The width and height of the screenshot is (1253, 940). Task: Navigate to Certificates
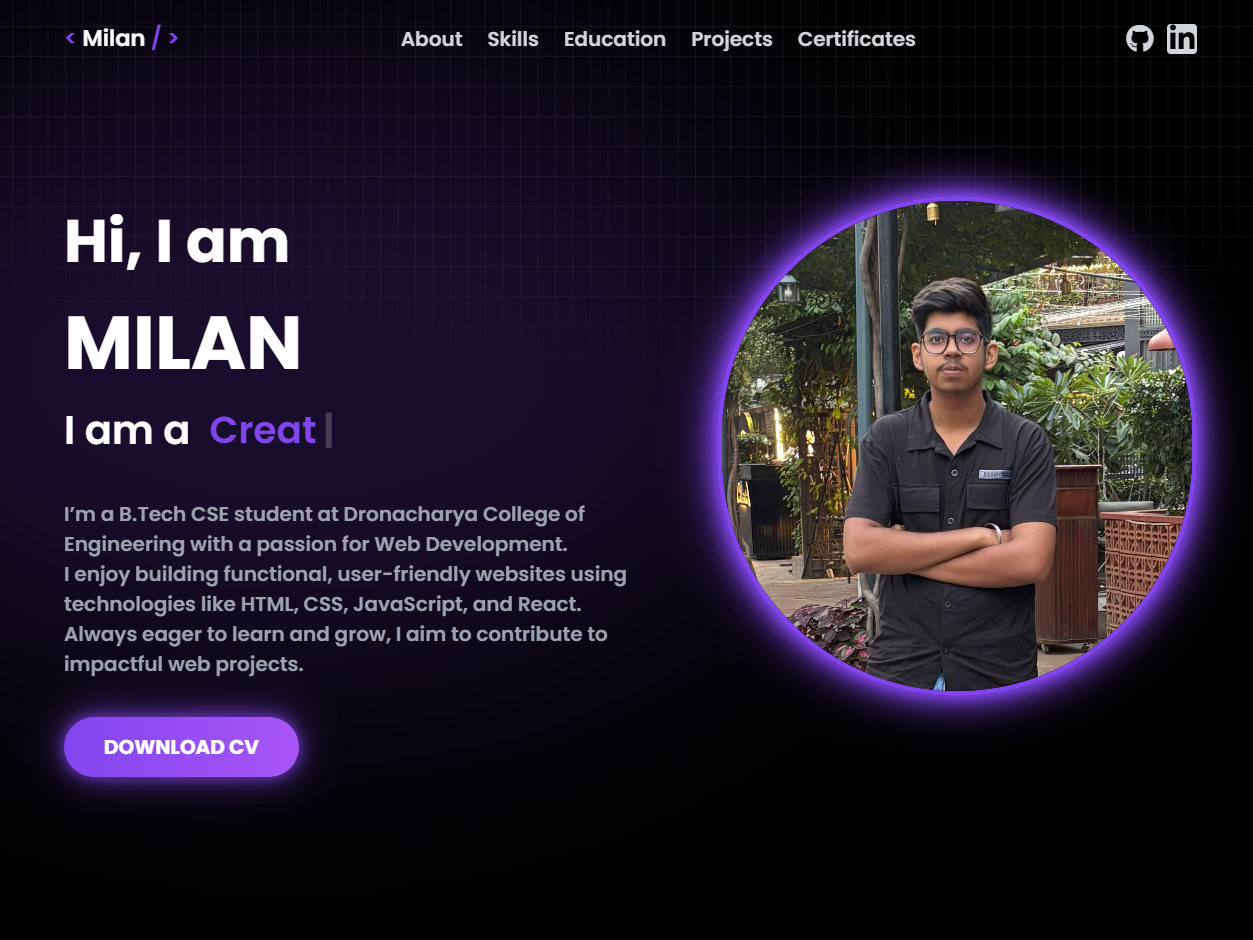click(x=856, y=39)
